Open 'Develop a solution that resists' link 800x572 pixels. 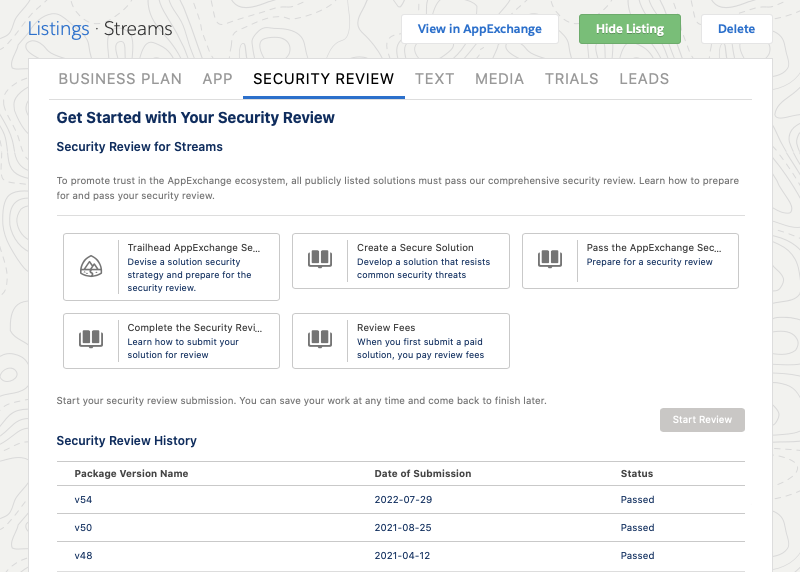(423, 268)
